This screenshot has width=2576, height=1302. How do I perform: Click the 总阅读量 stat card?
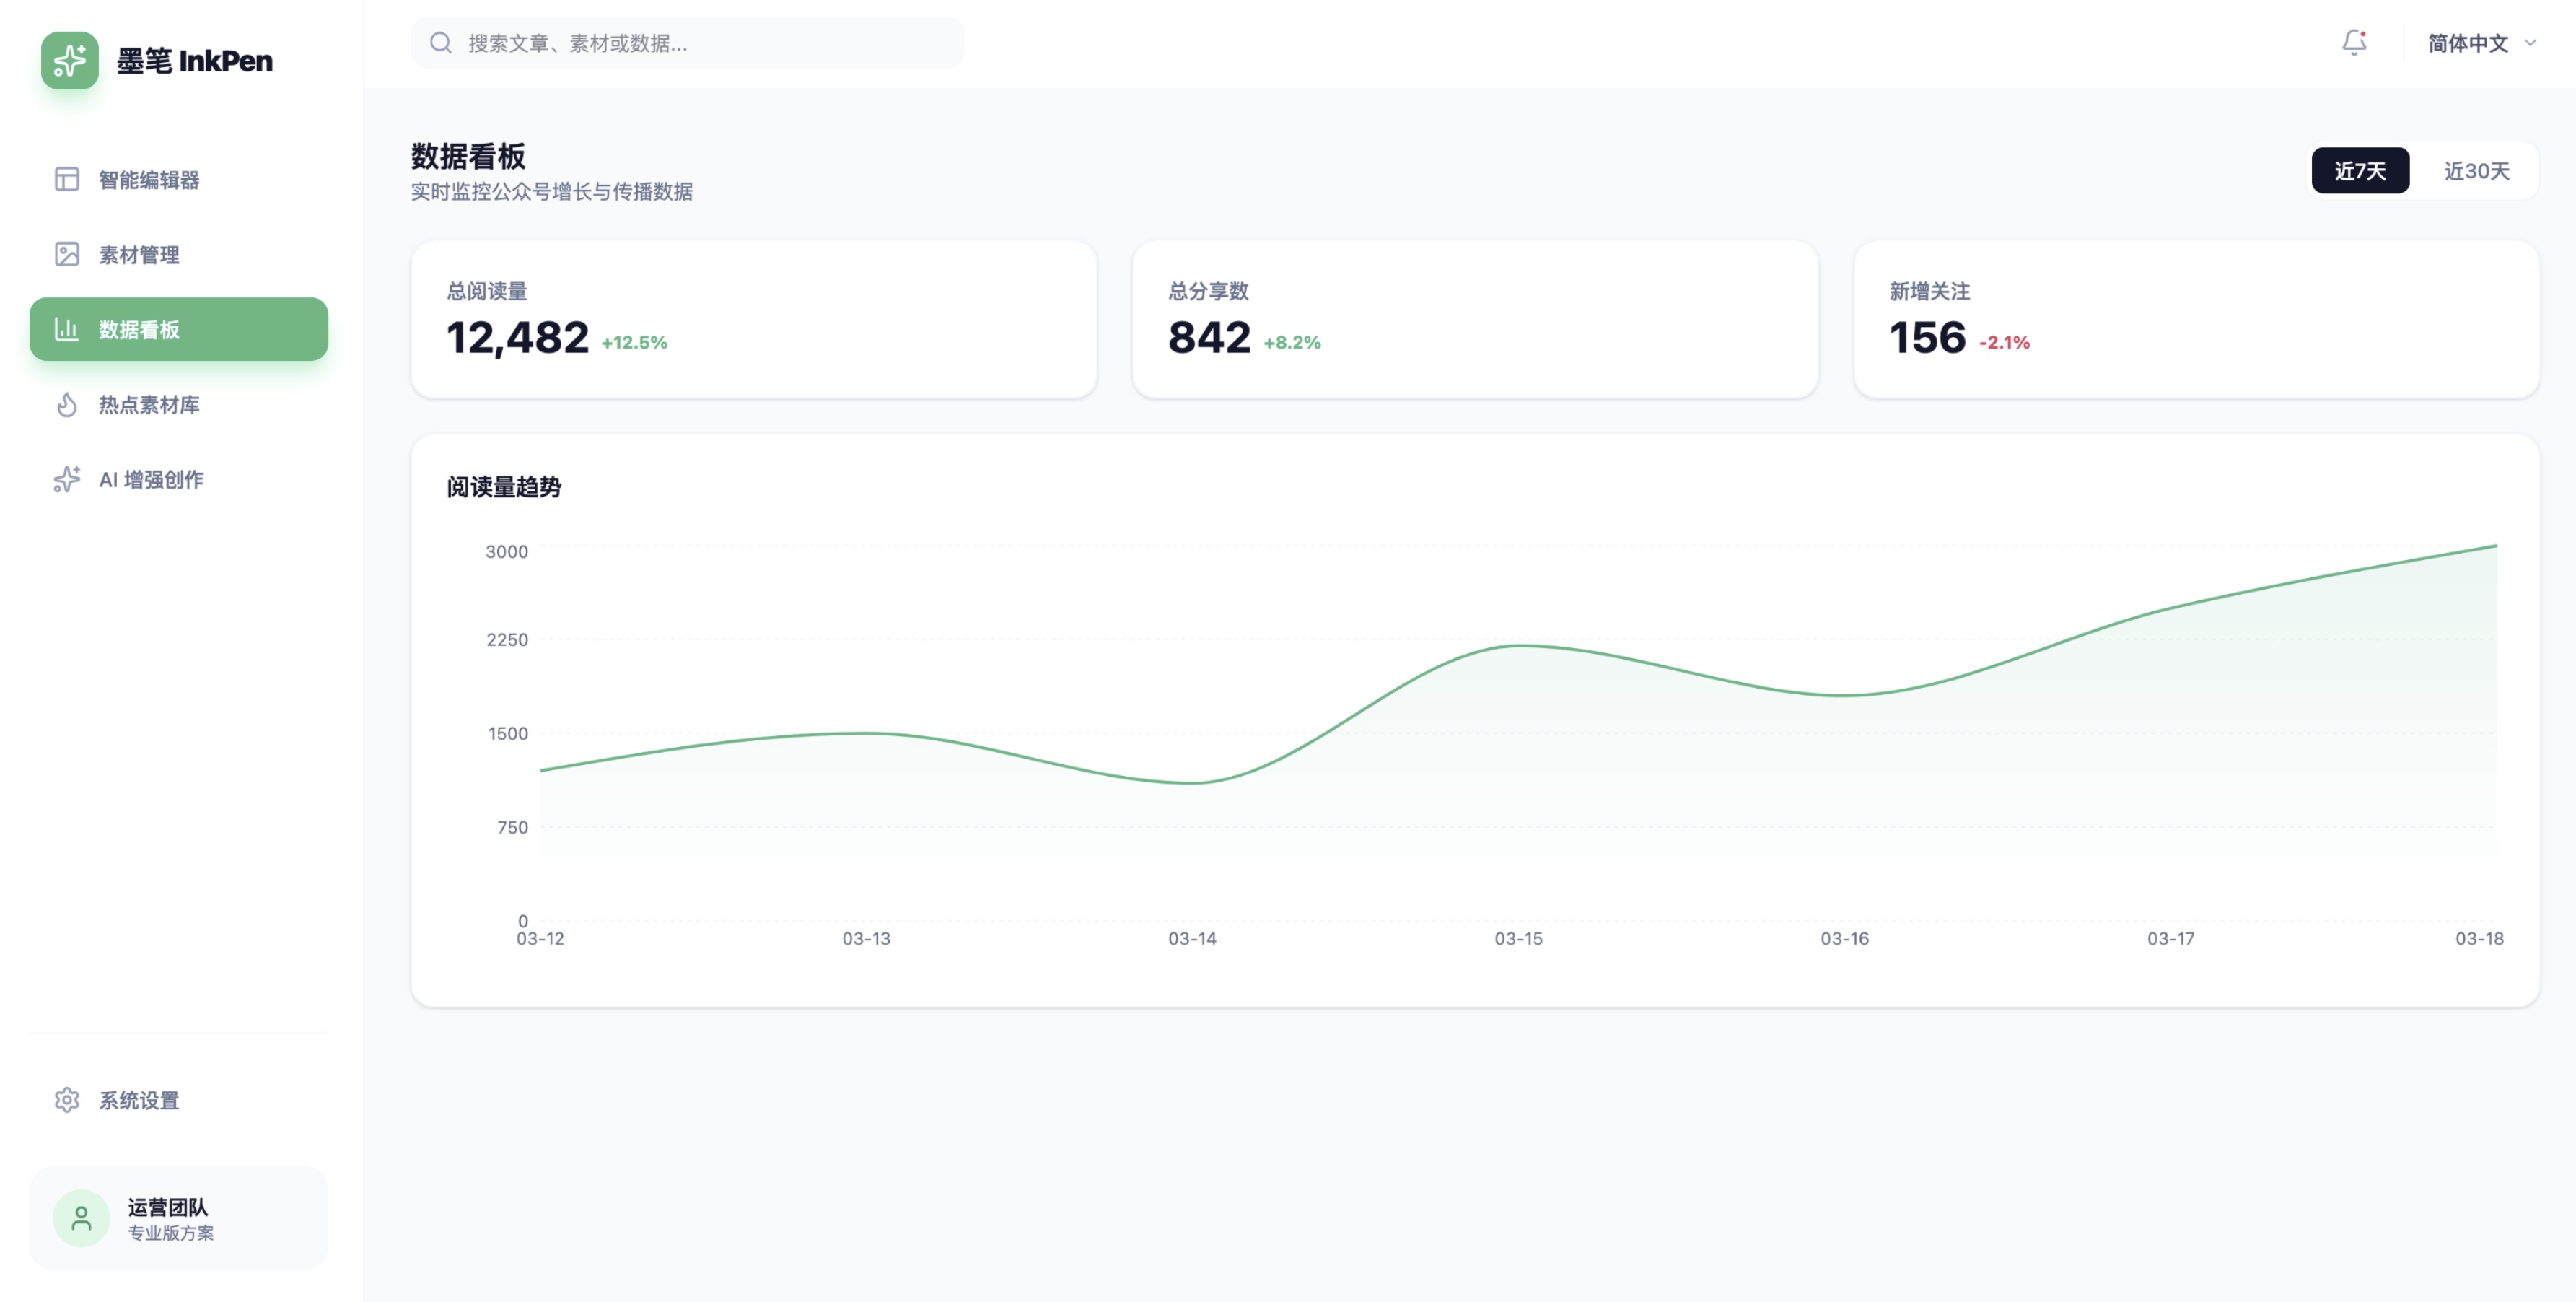pos(753,319)
